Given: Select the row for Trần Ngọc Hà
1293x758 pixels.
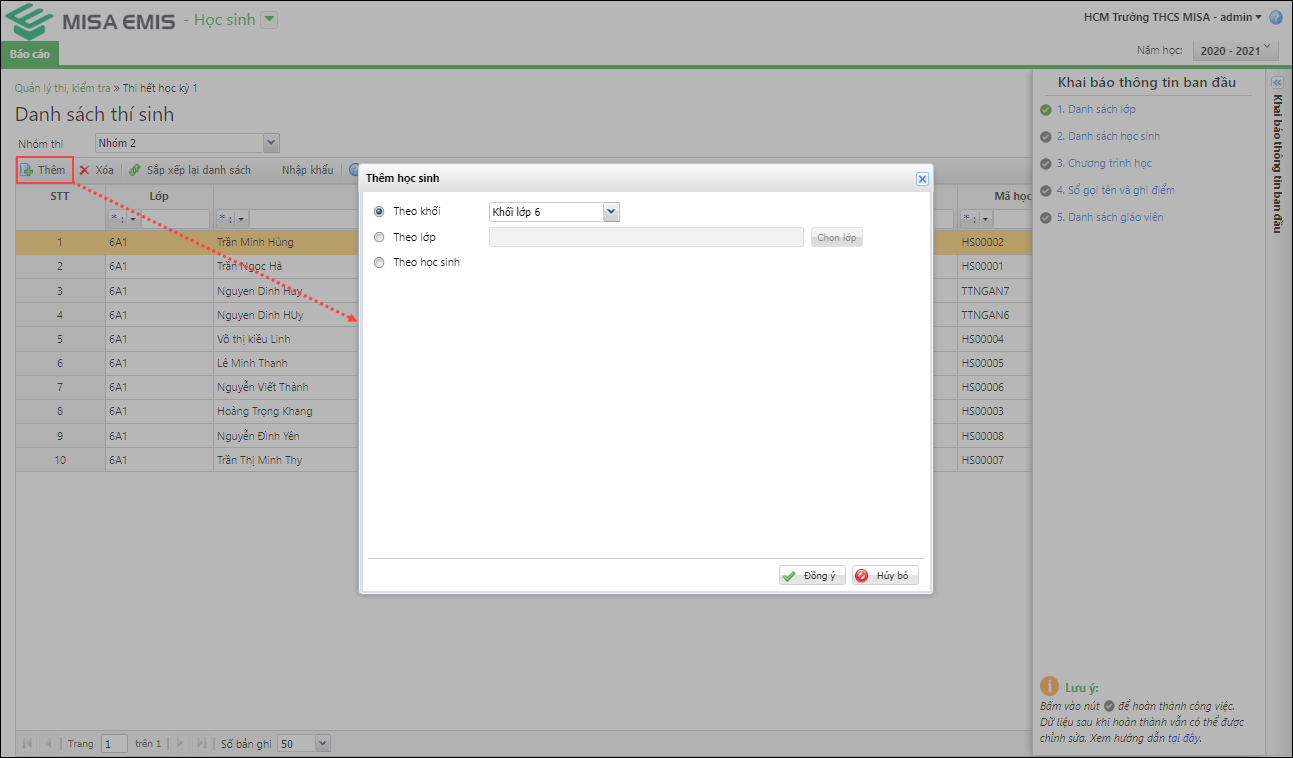Looking at the screenshot, I should (186, 267).
